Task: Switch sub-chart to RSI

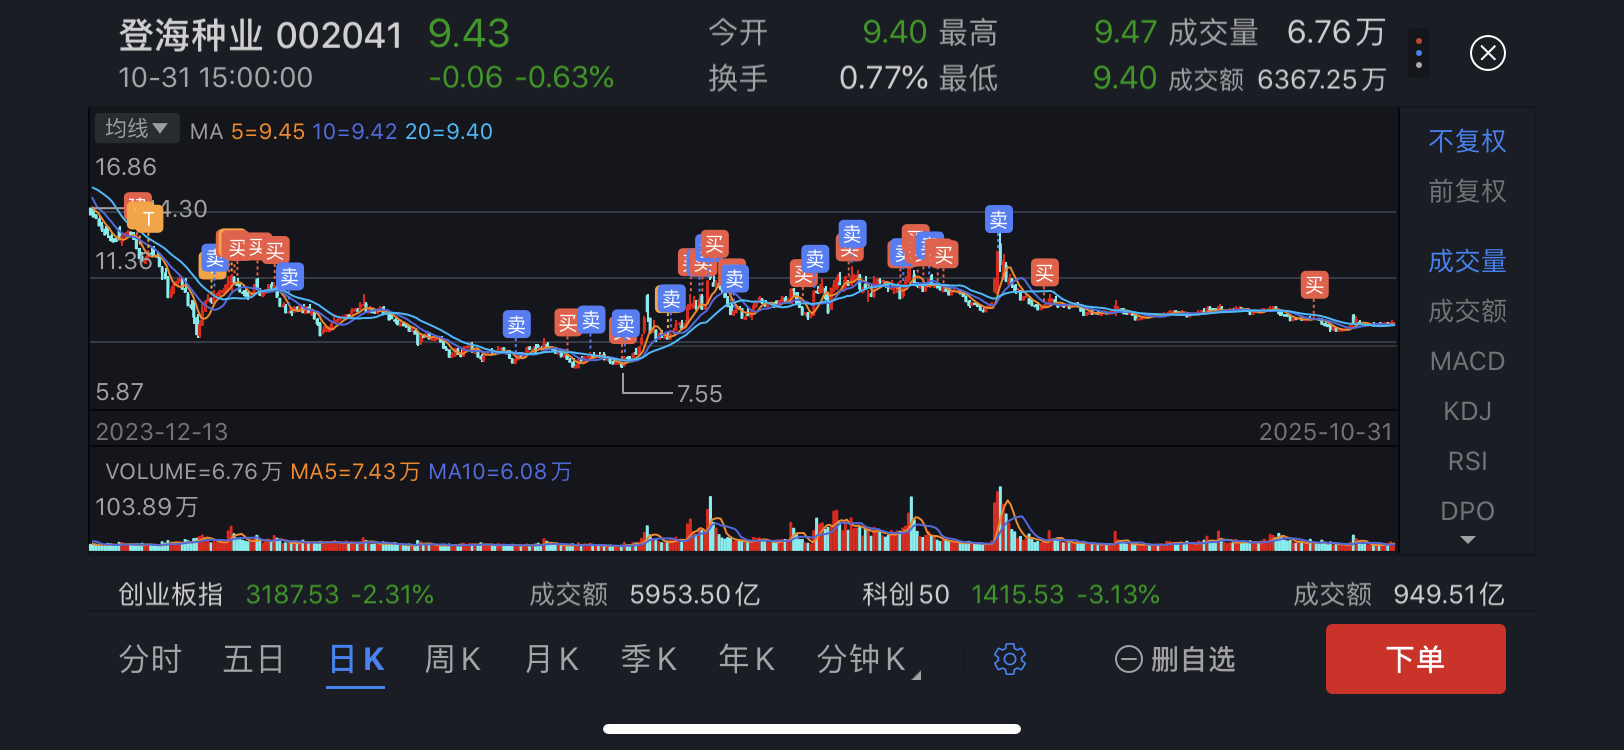Action: (x=1467, y=461)
